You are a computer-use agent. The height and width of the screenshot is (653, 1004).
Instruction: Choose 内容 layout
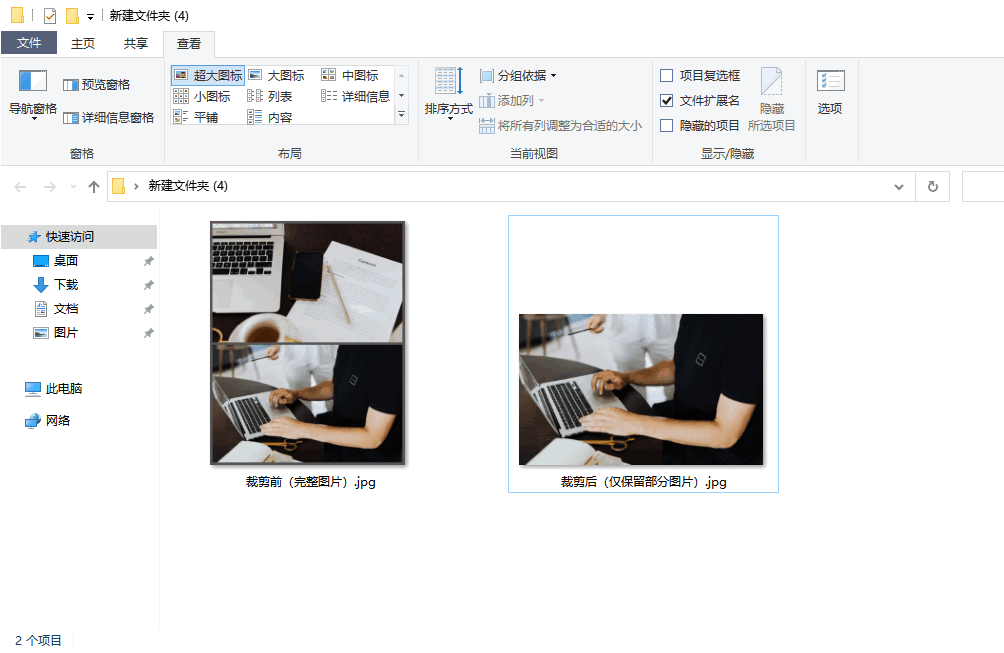[x=270, y=117]
